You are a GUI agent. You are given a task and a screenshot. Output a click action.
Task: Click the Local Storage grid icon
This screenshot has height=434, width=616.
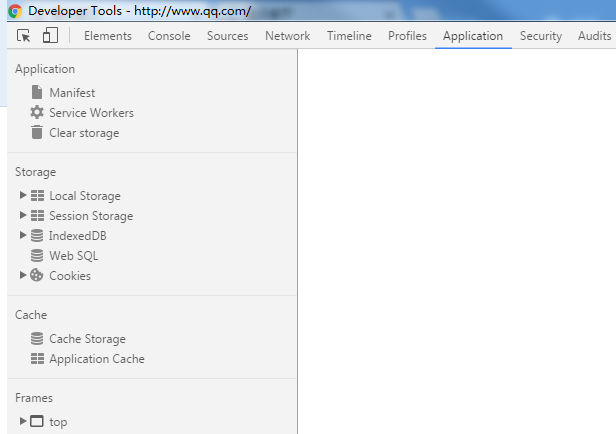click(37, 196)
